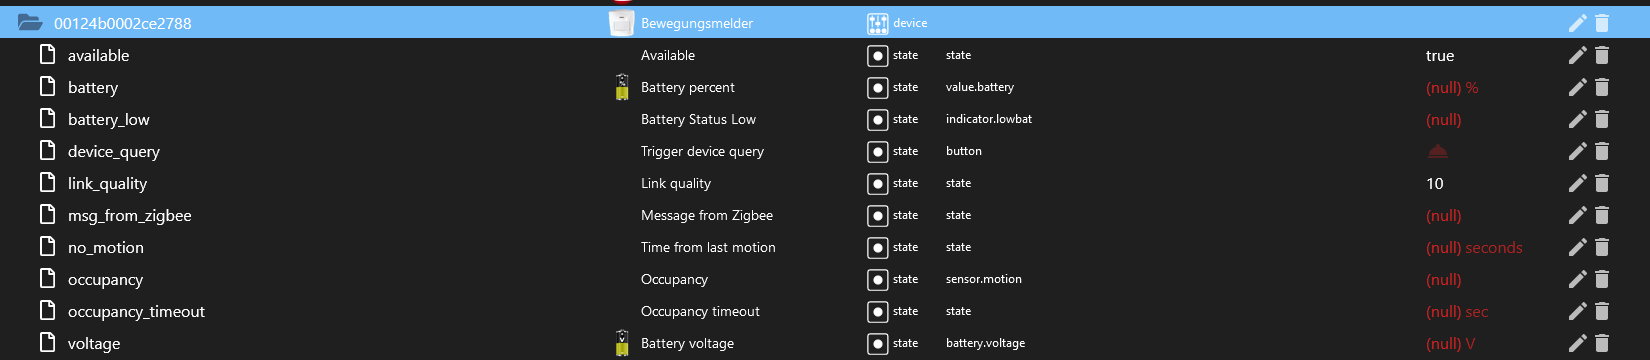
Task: Click the pencil icon for battery state
Action: pyautogui.click(x=1577, y=87)
